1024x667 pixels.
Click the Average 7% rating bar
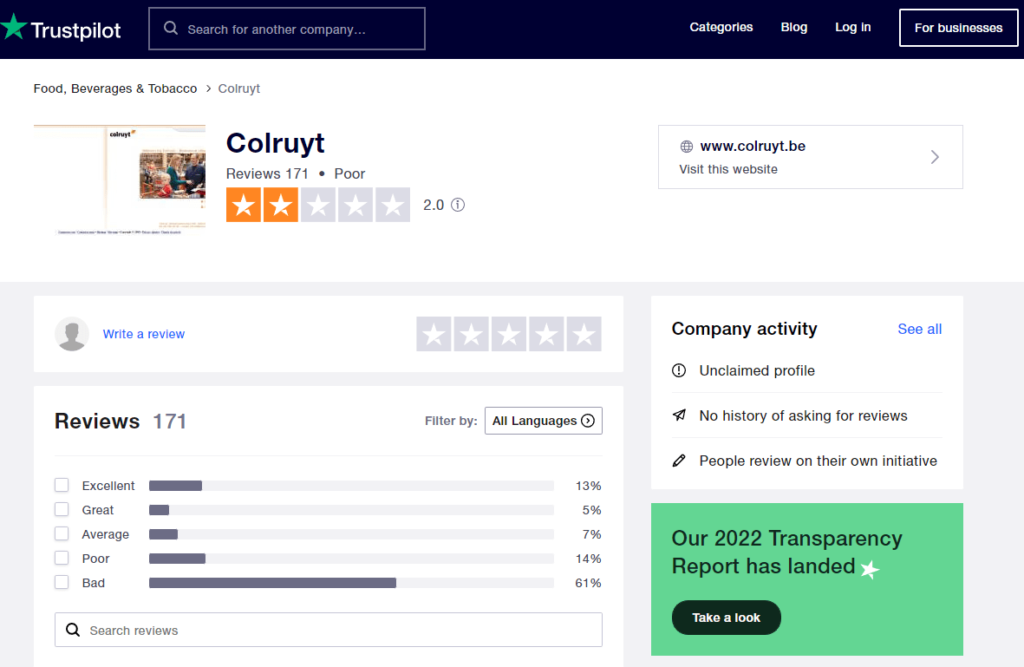pyautogui.click(x=351, y=534)
